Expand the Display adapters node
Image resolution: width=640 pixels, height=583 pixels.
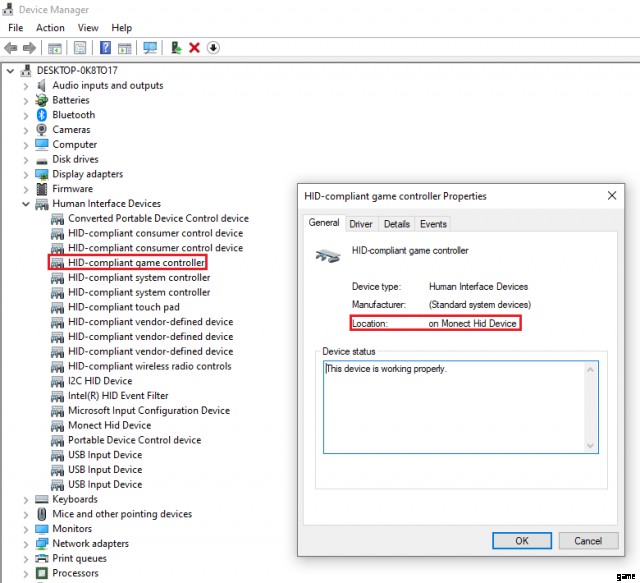pyautogui.click(x=26, y=174)
